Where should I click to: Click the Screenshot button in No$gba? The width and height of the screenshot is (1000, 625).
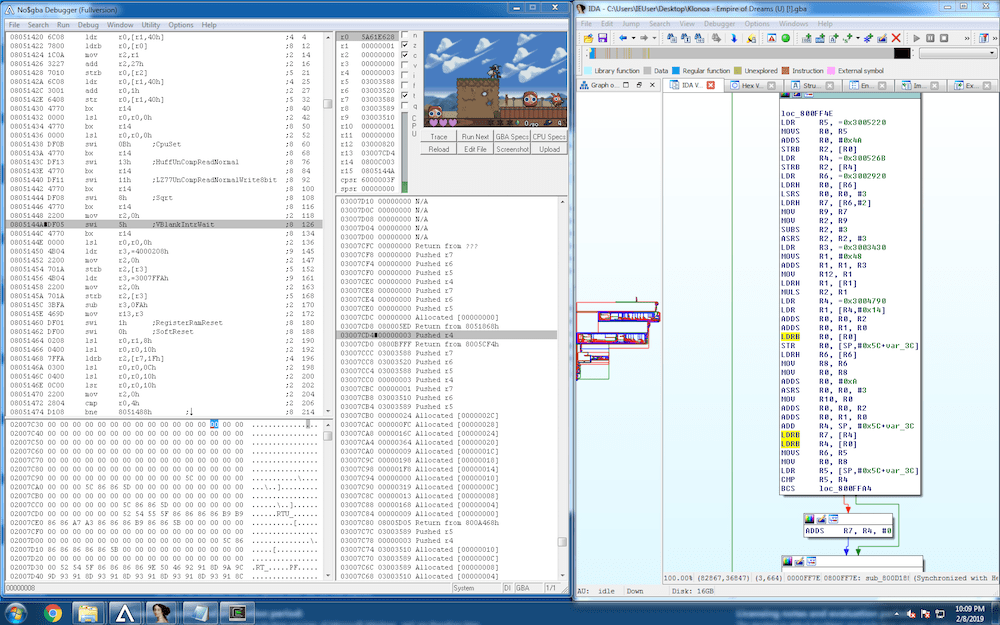click(x=512, y=149)
